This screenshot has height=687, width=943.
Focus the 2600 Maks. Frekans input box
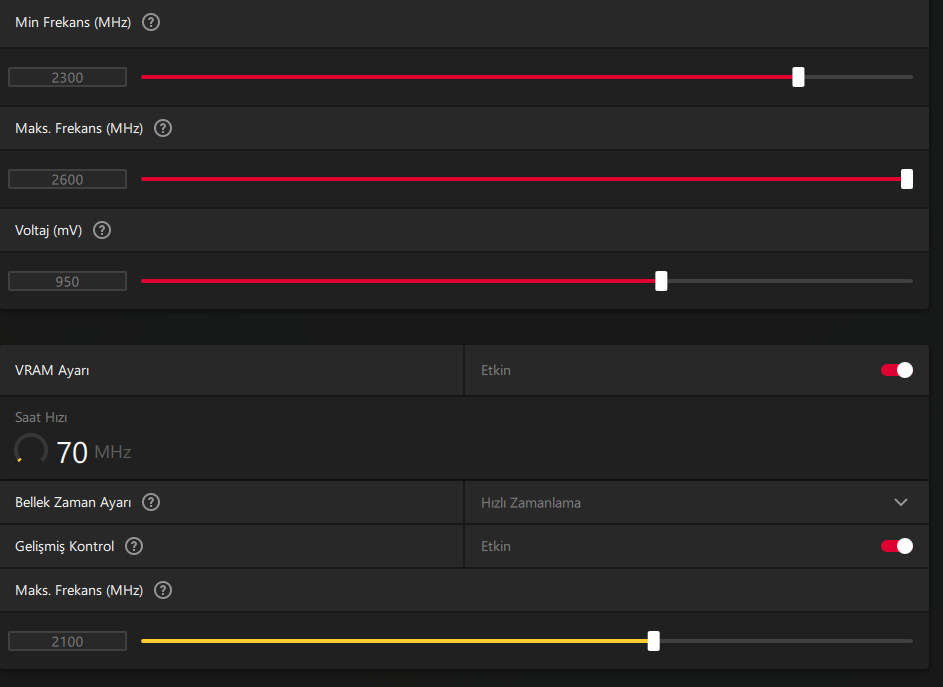67,179
